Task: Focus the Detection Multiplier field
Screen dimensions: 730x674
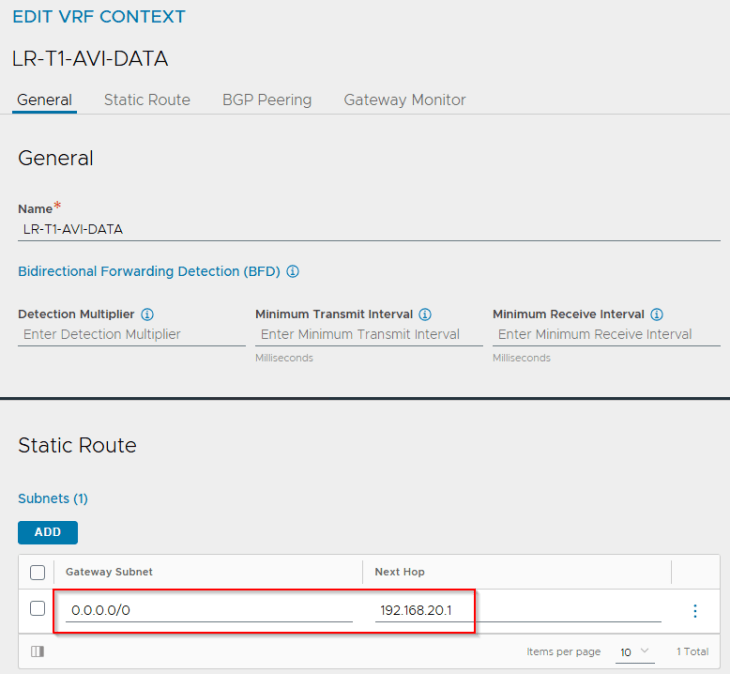Action: (x=131, y=335)
